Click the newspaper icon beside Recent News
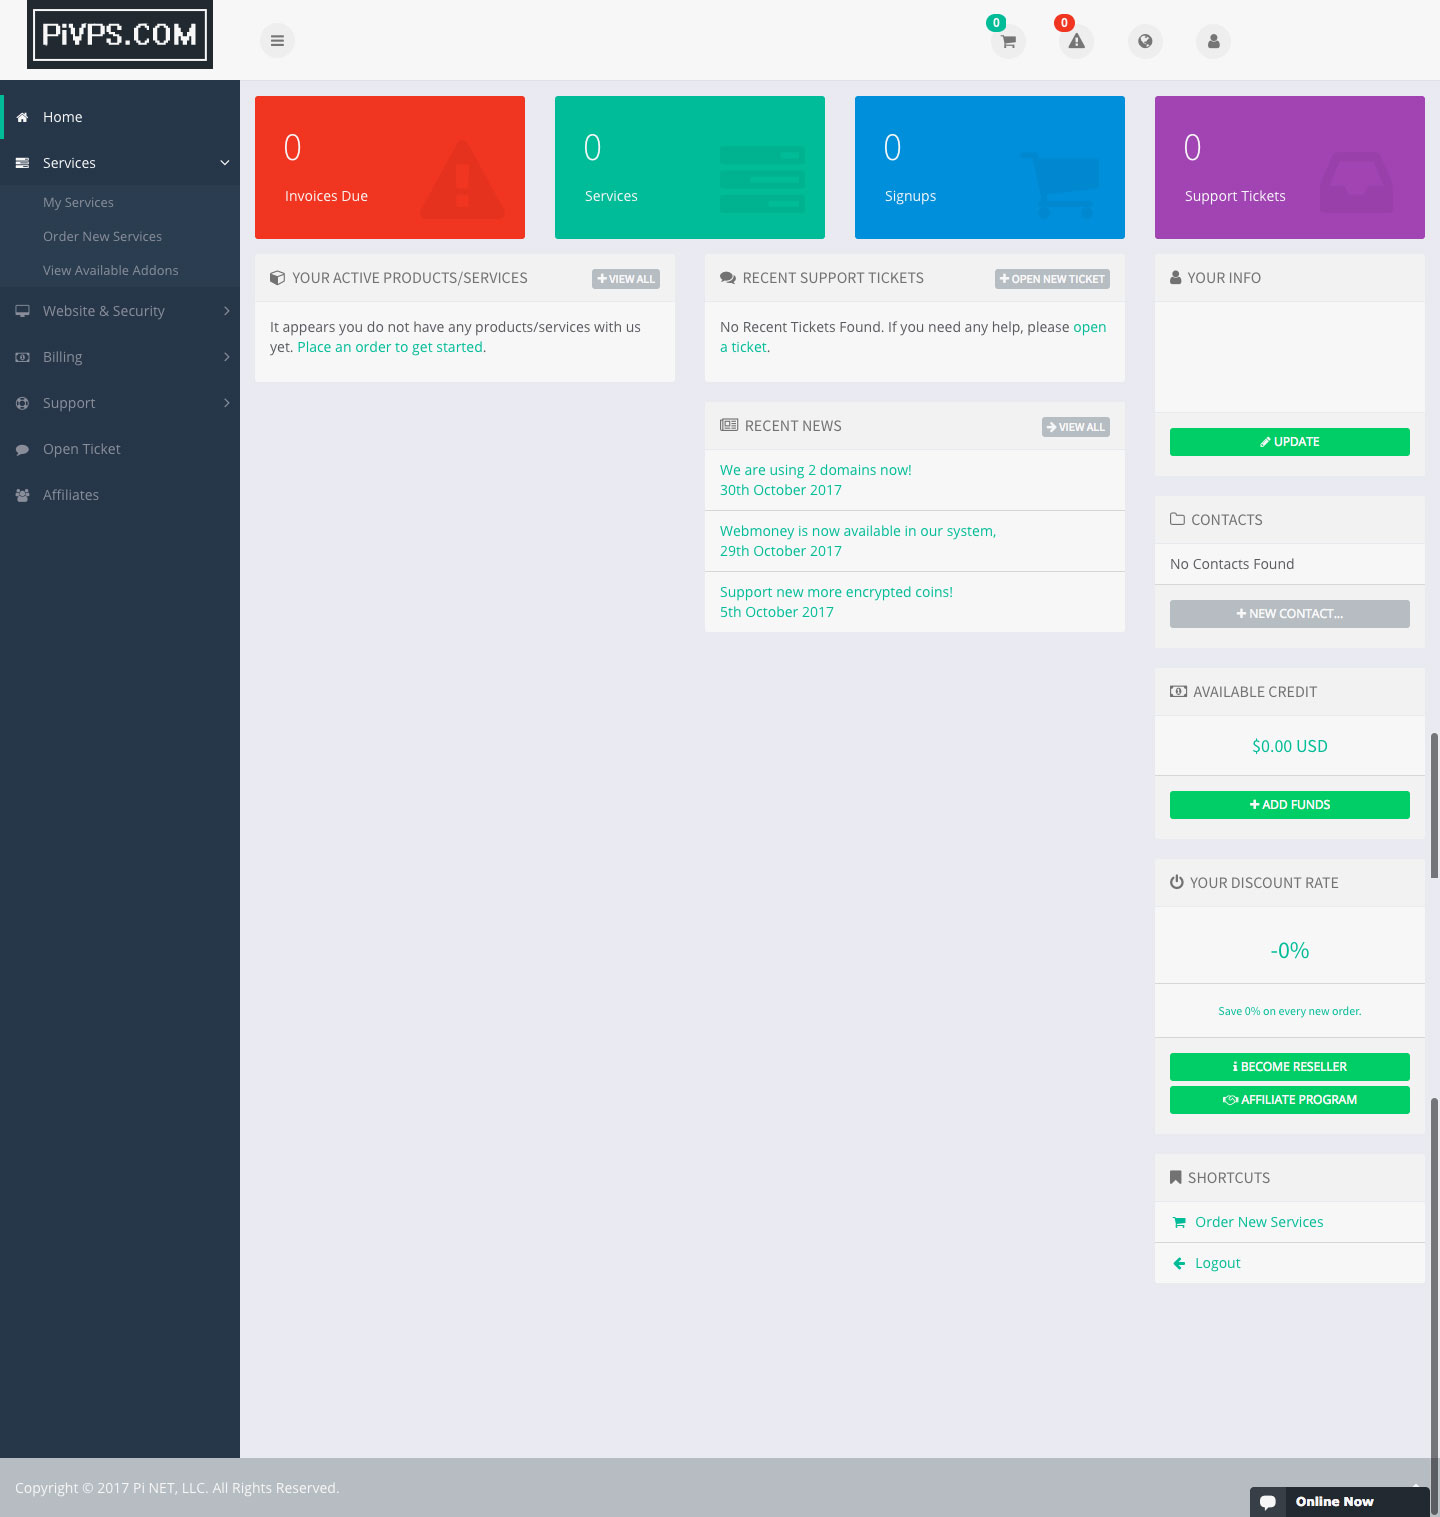The width and height of the screenshot is (1440, 1517). click(x=729, y=425)
